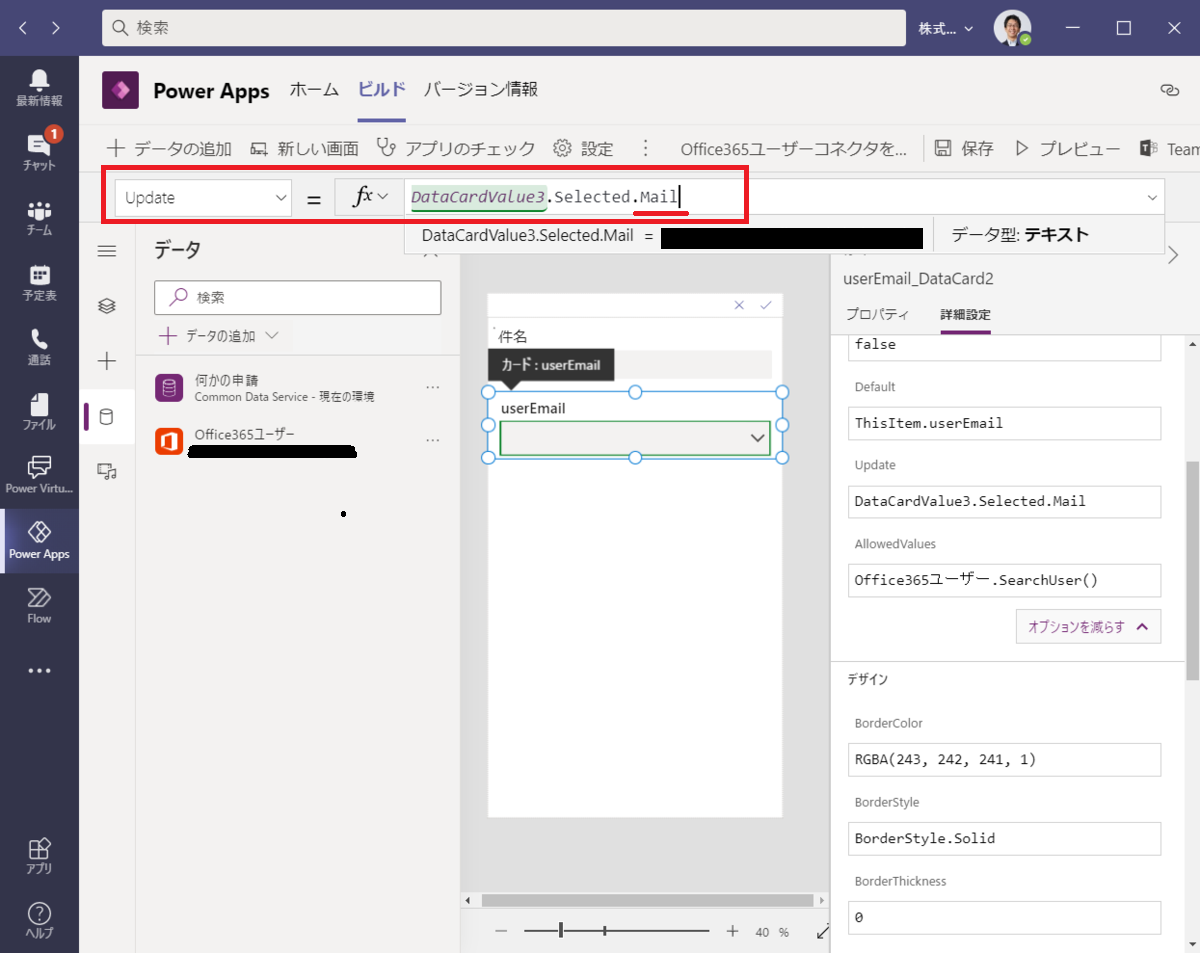The width and height of the screenshot is (1200, 953).
Task: Show more apps ellipsis in sidebar
Action: 39,671
